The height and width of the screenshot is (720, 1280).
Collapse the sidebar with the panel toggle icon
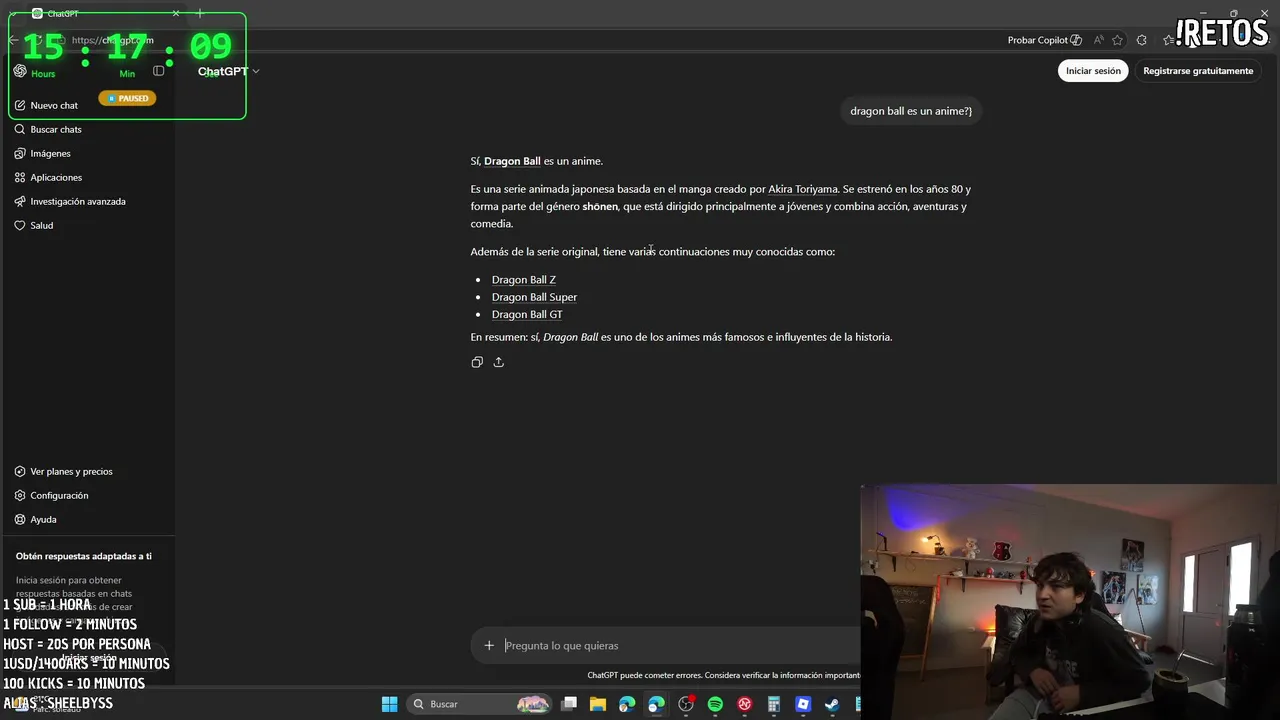coord(158,71)
